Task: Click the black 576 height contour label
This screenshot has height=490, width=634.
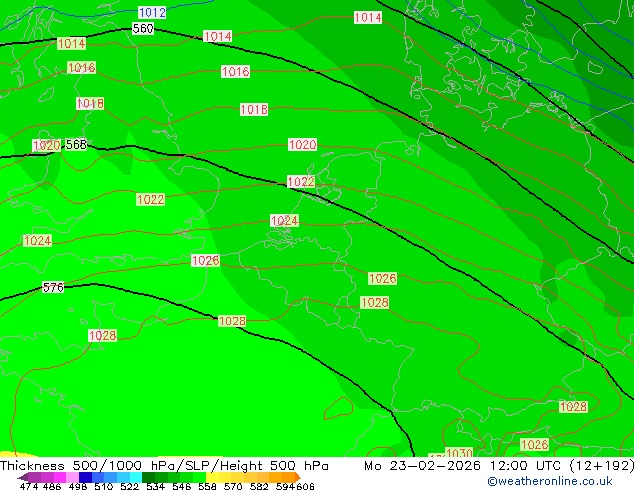Action: [x=53, y=287]
